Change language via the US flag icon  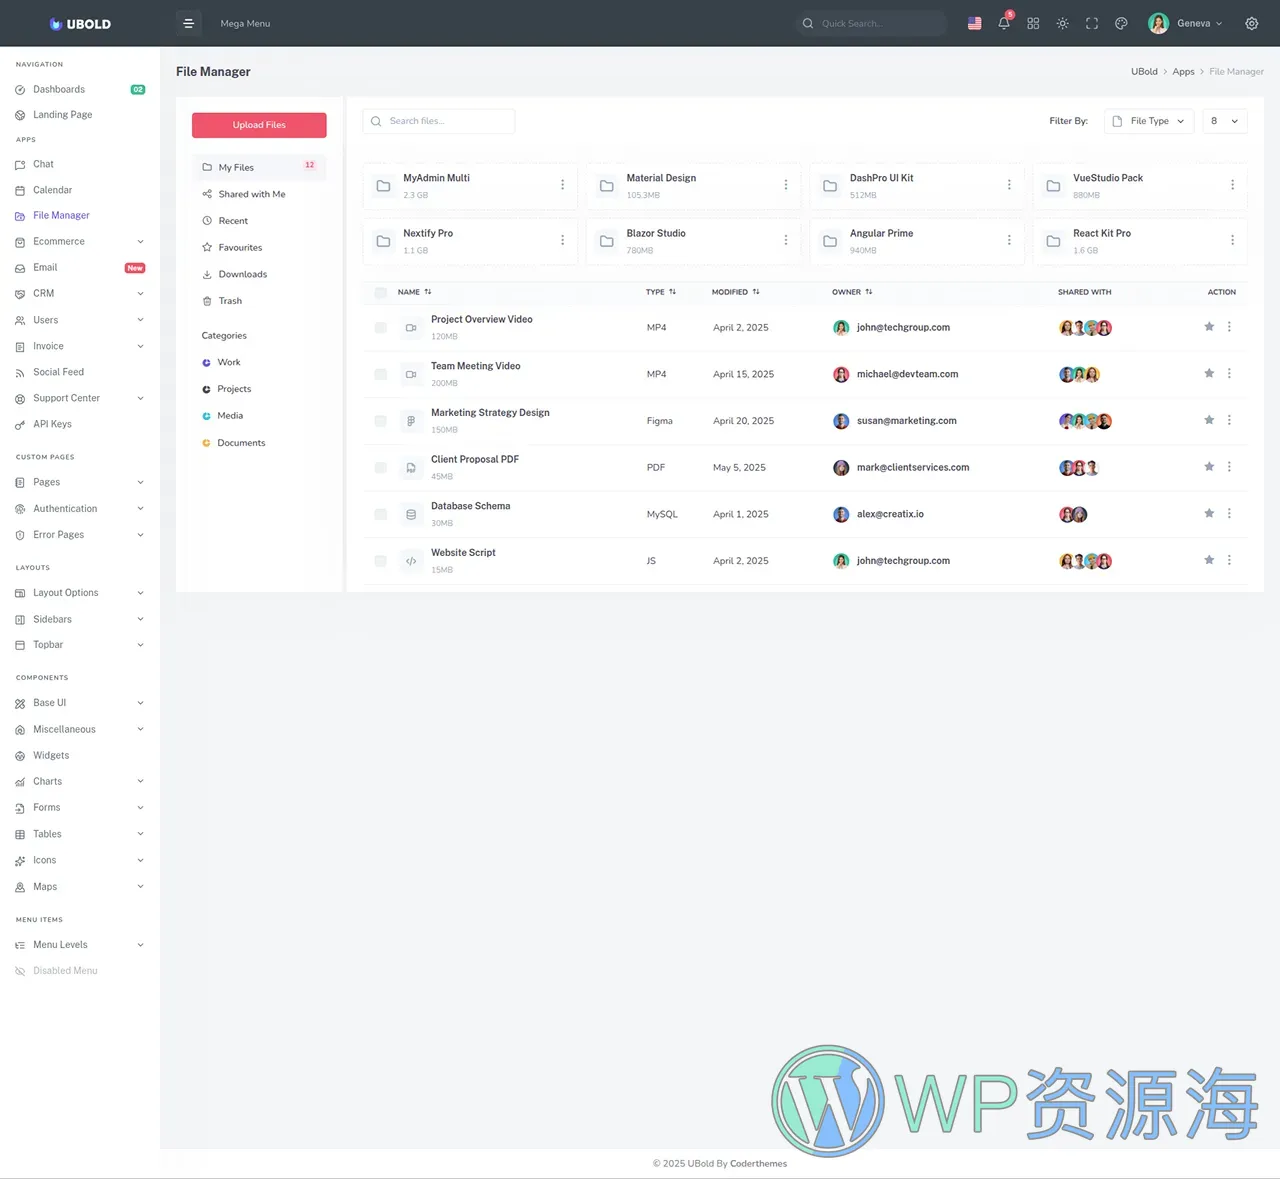[x=974, y=23]
